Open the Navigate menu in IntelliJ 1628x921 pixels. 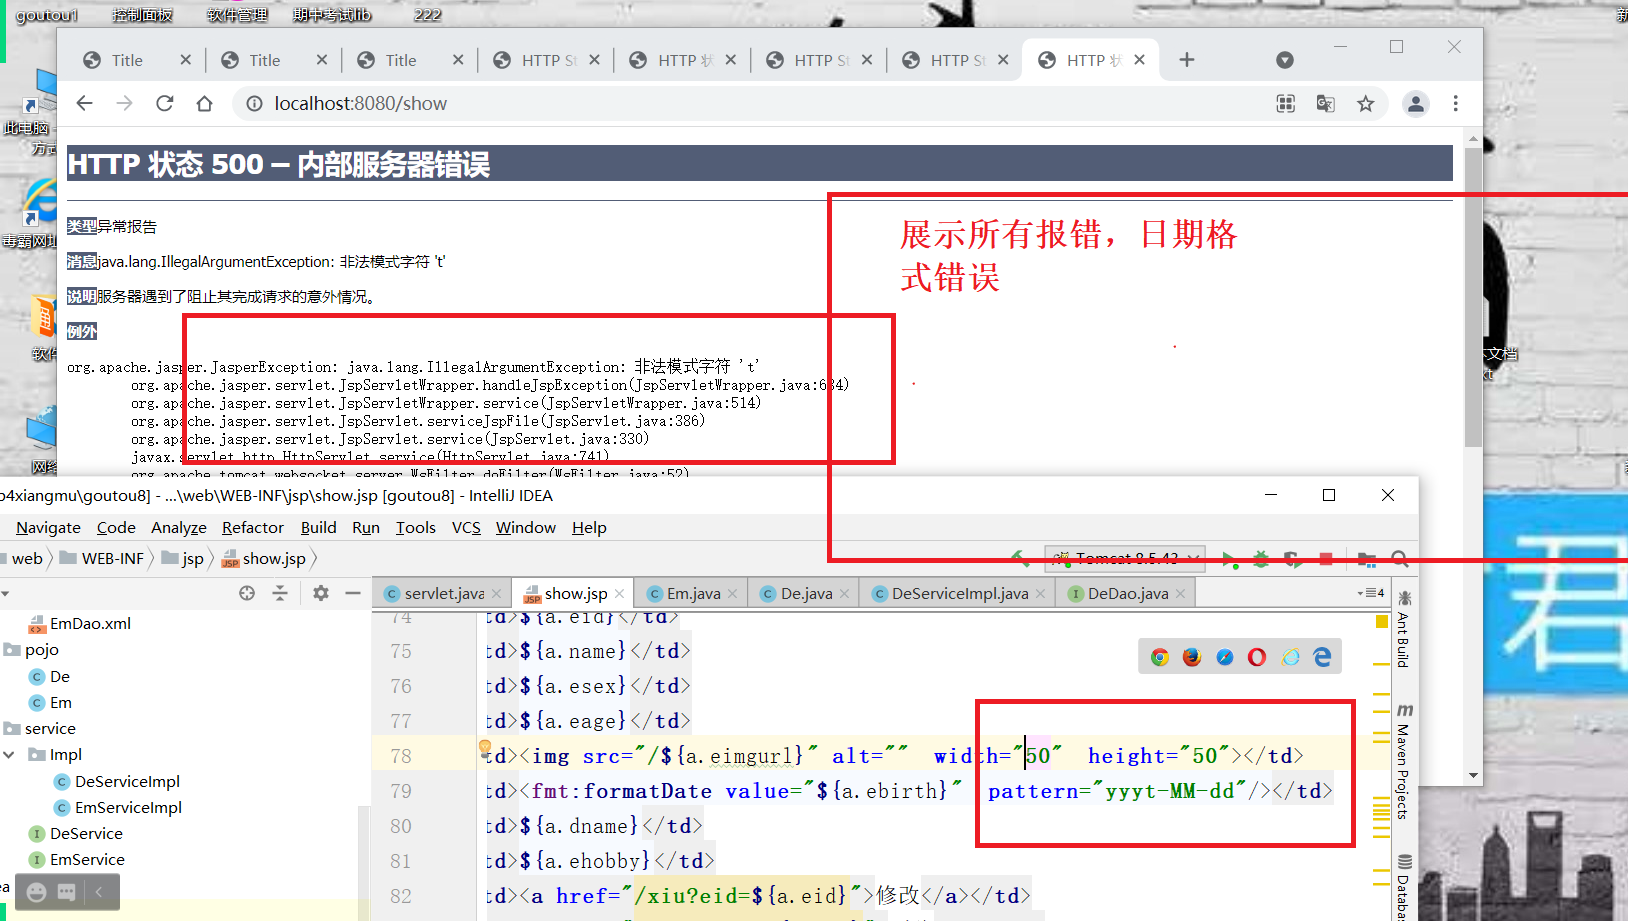(48, 527)
